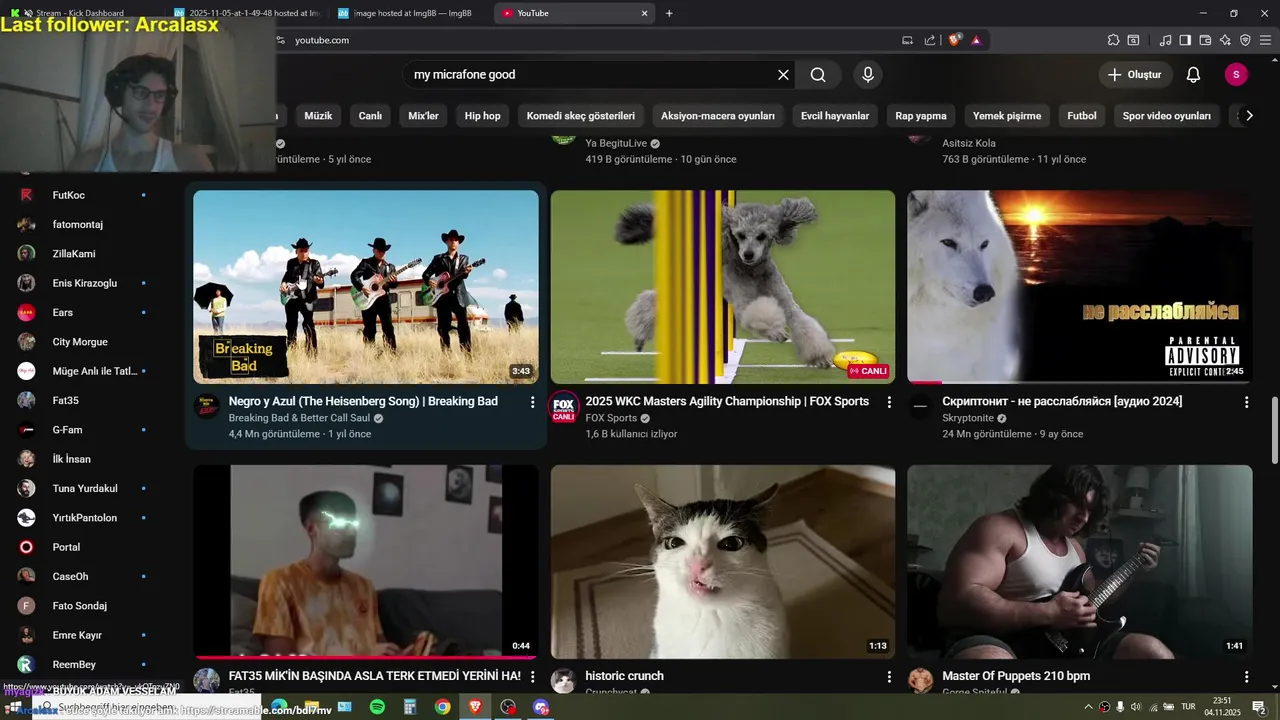This screenshot has height=720, width=1280.
Task: Open the historic crunch cat thumbnail
Action: tap(723, 561)
